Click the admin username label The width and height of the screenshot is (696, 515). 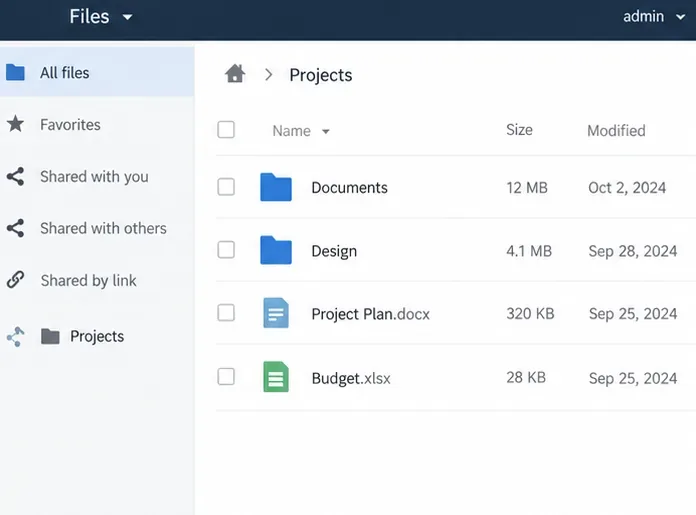(644, 16)
